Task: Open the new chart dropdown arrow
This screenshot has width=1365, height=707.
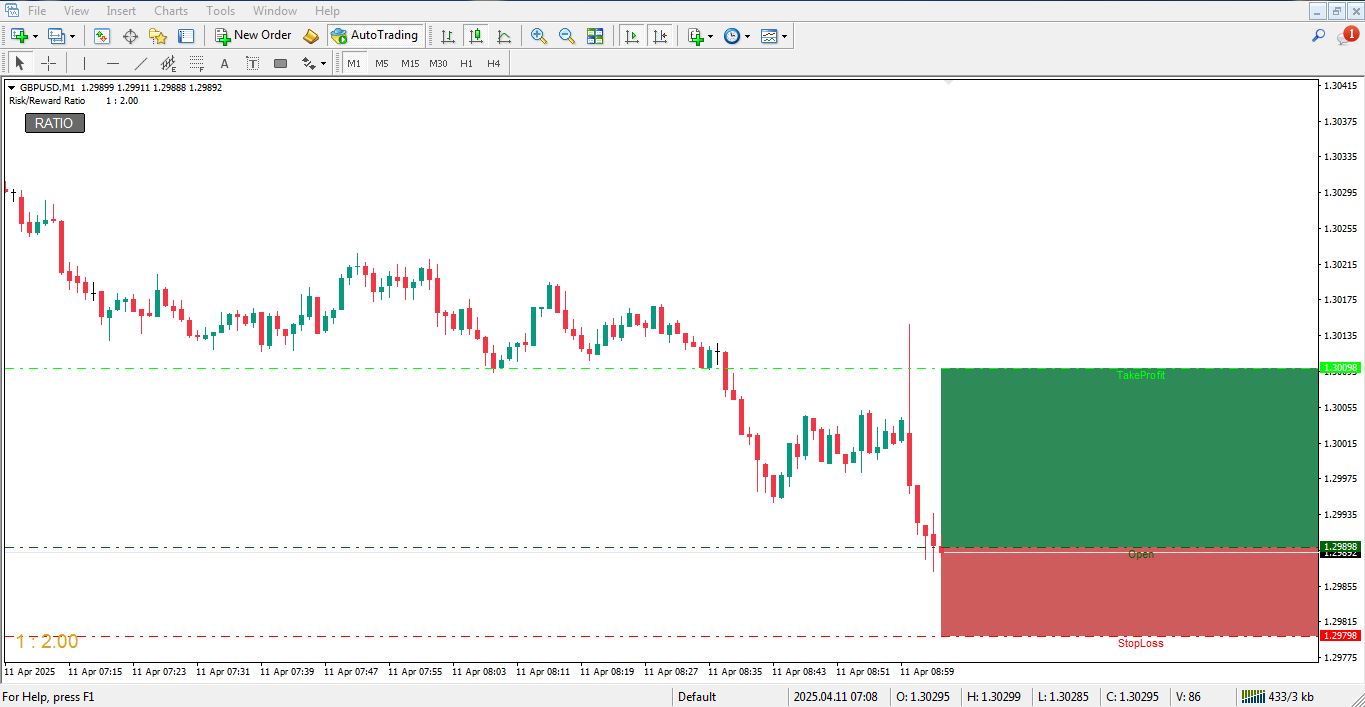Action: [x=36, y=36]
